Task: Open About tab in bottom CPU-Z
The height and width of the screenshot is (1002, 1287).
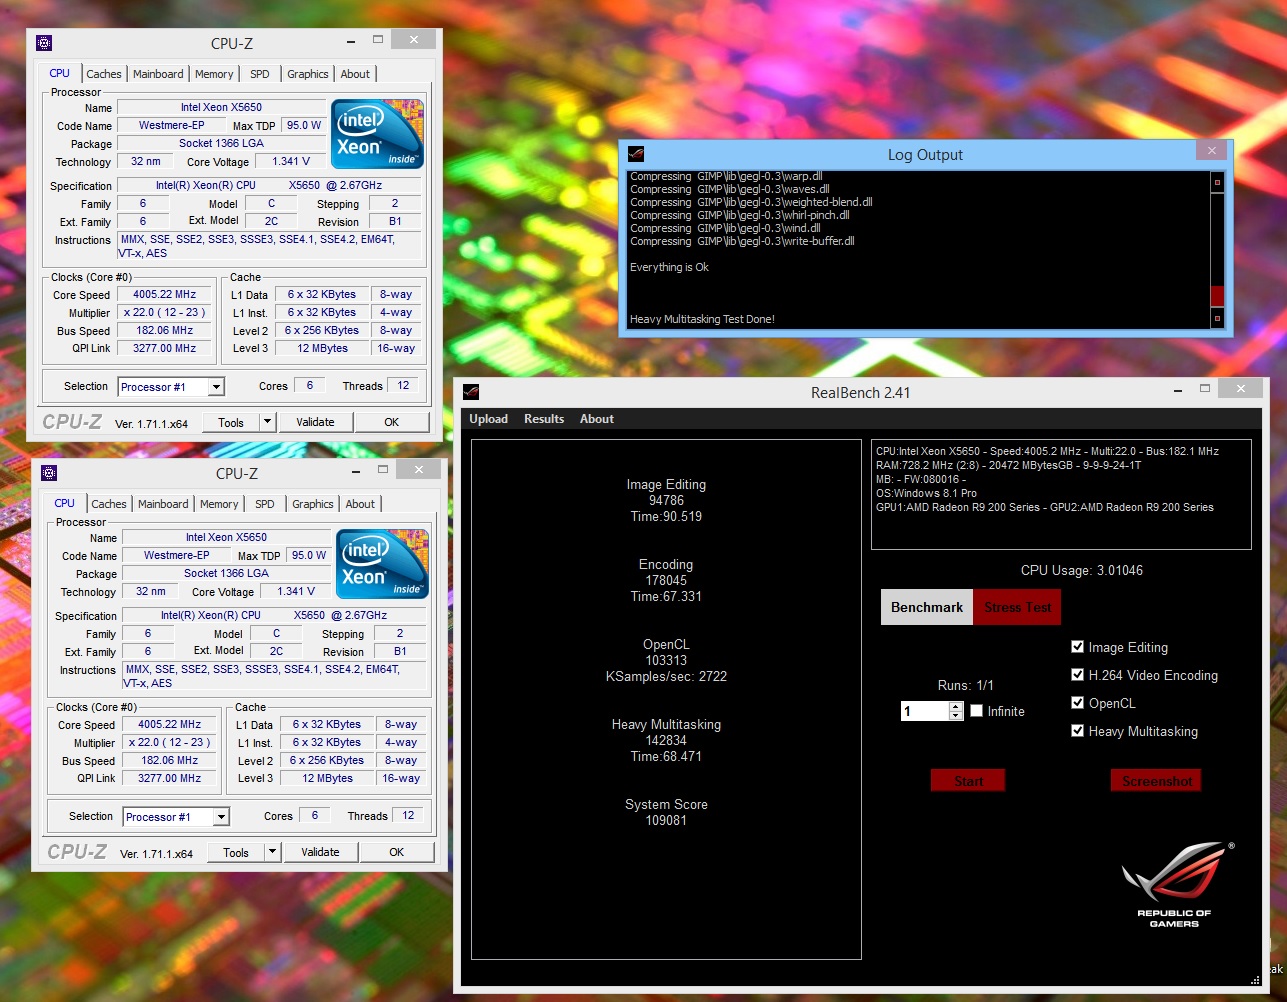Action: click(x=360, y=504)
